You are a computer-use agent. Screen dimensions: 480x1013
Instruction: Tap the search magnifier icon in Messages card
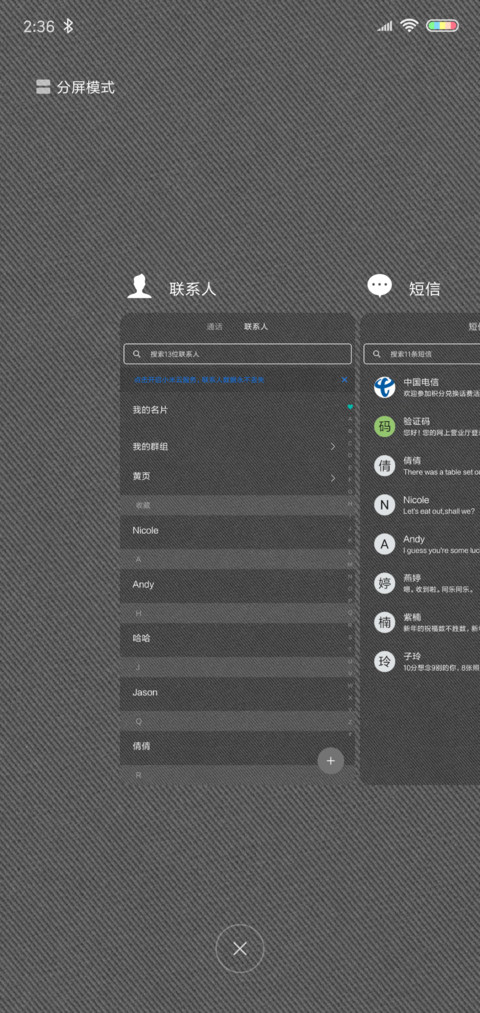click(376, 354)
